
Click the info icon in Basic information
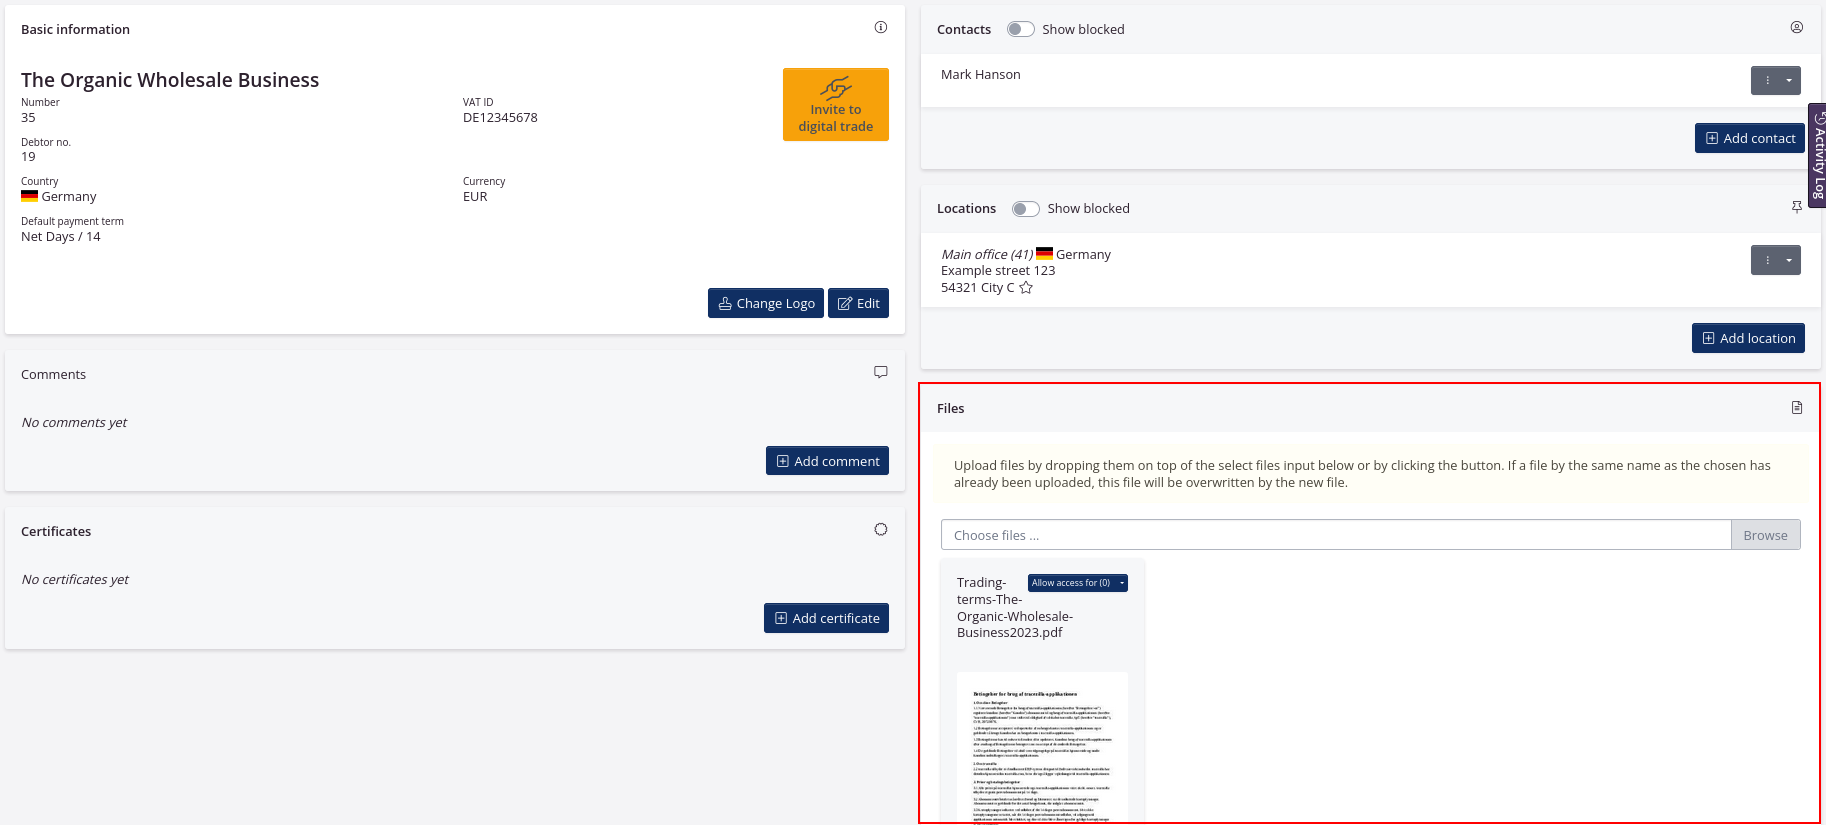click(x=880, y=27)
